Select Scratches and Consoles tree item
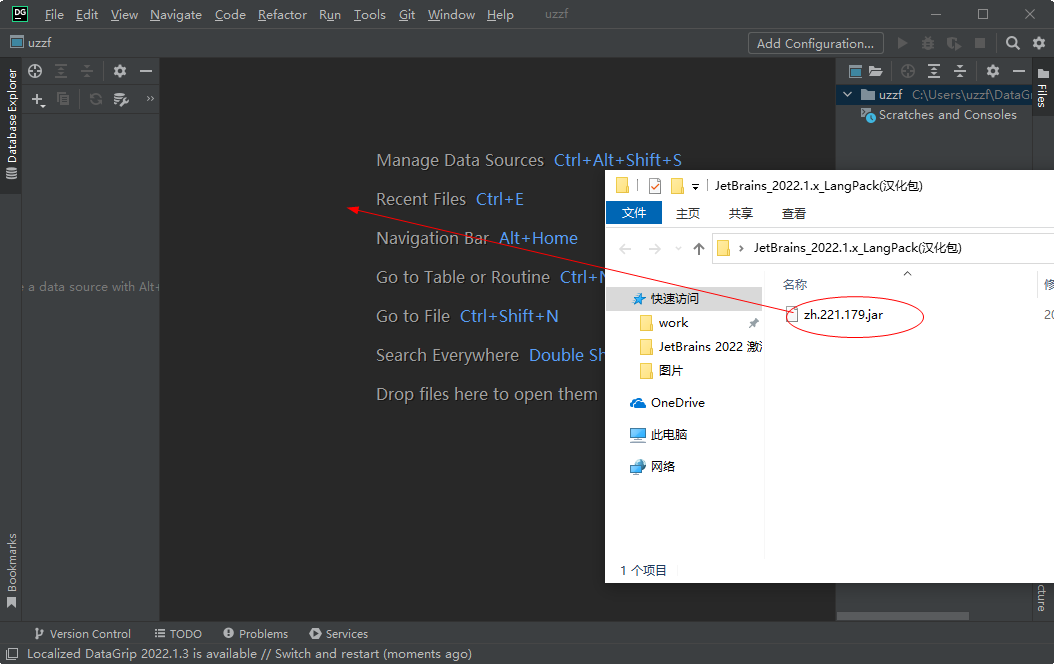 939,115
